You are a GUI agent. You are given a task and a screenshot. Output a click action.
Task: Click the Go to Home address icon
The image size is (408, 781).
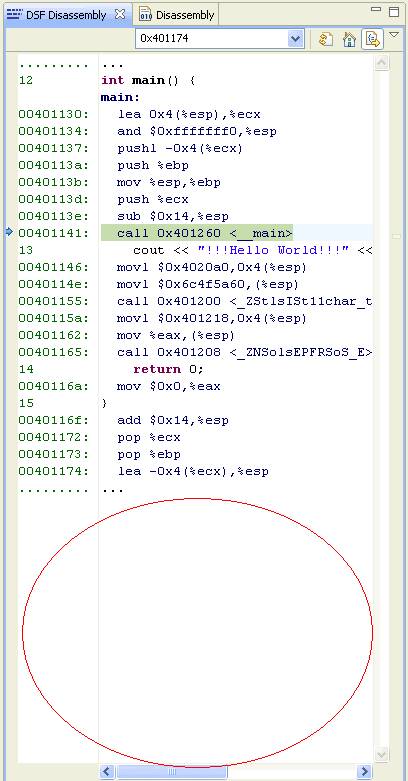pyautogui.click(x=350, y=39)
